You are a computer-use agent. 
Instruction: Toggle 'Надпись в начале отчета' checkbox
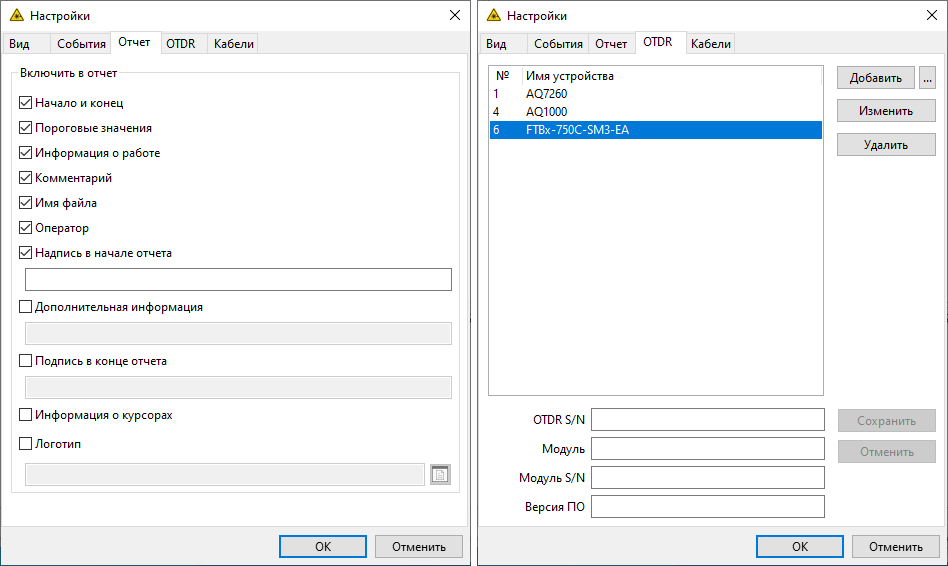(25, 253)
